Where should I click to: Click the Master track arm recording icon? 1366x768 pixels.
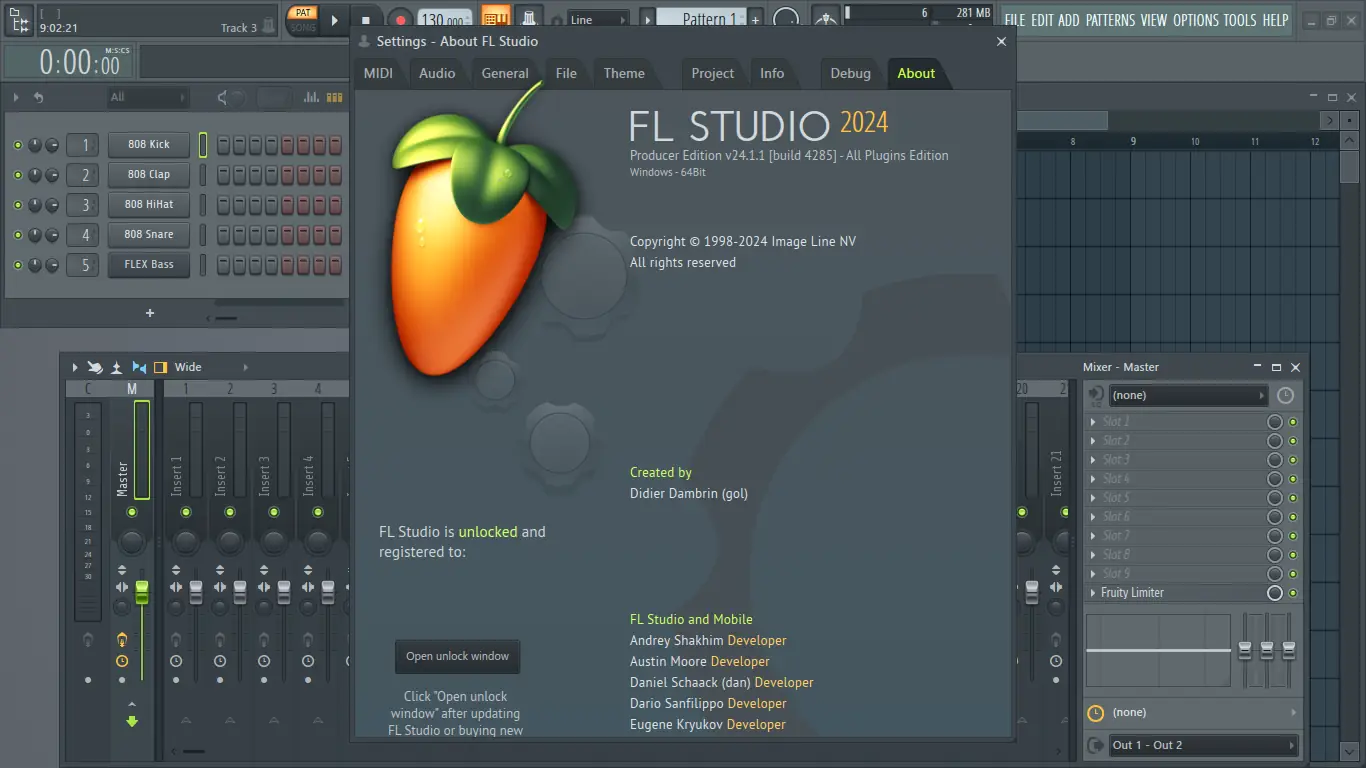point(122,639)
